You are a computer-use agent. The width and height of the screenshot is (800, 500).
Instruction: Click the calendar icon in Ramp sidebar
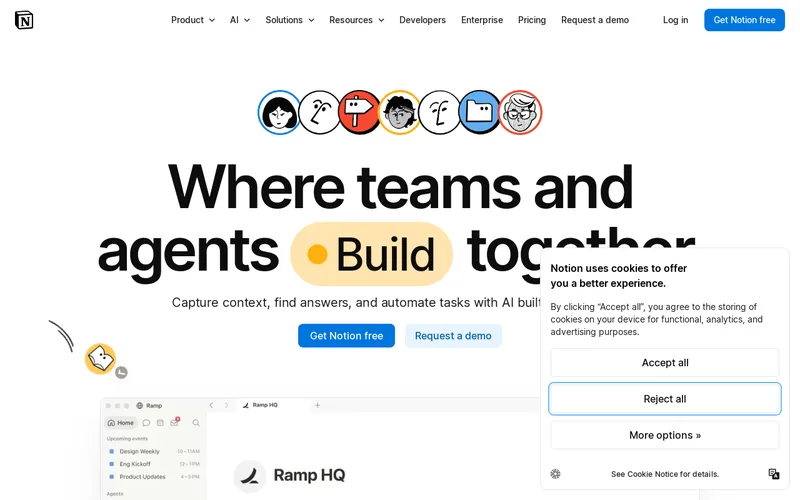tap(160, 423)
